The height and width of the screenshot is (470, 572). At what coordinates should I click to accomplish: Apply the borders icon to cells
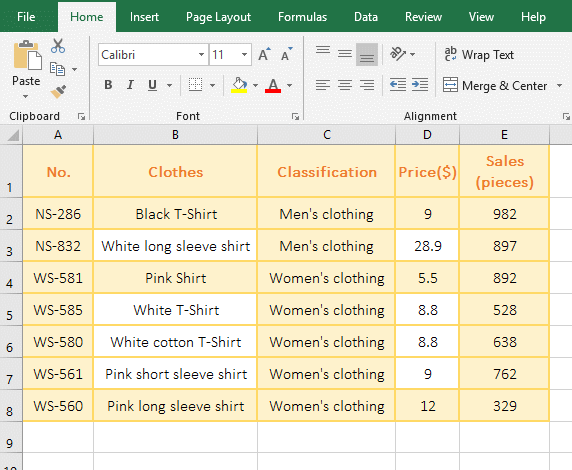(196, 85)
